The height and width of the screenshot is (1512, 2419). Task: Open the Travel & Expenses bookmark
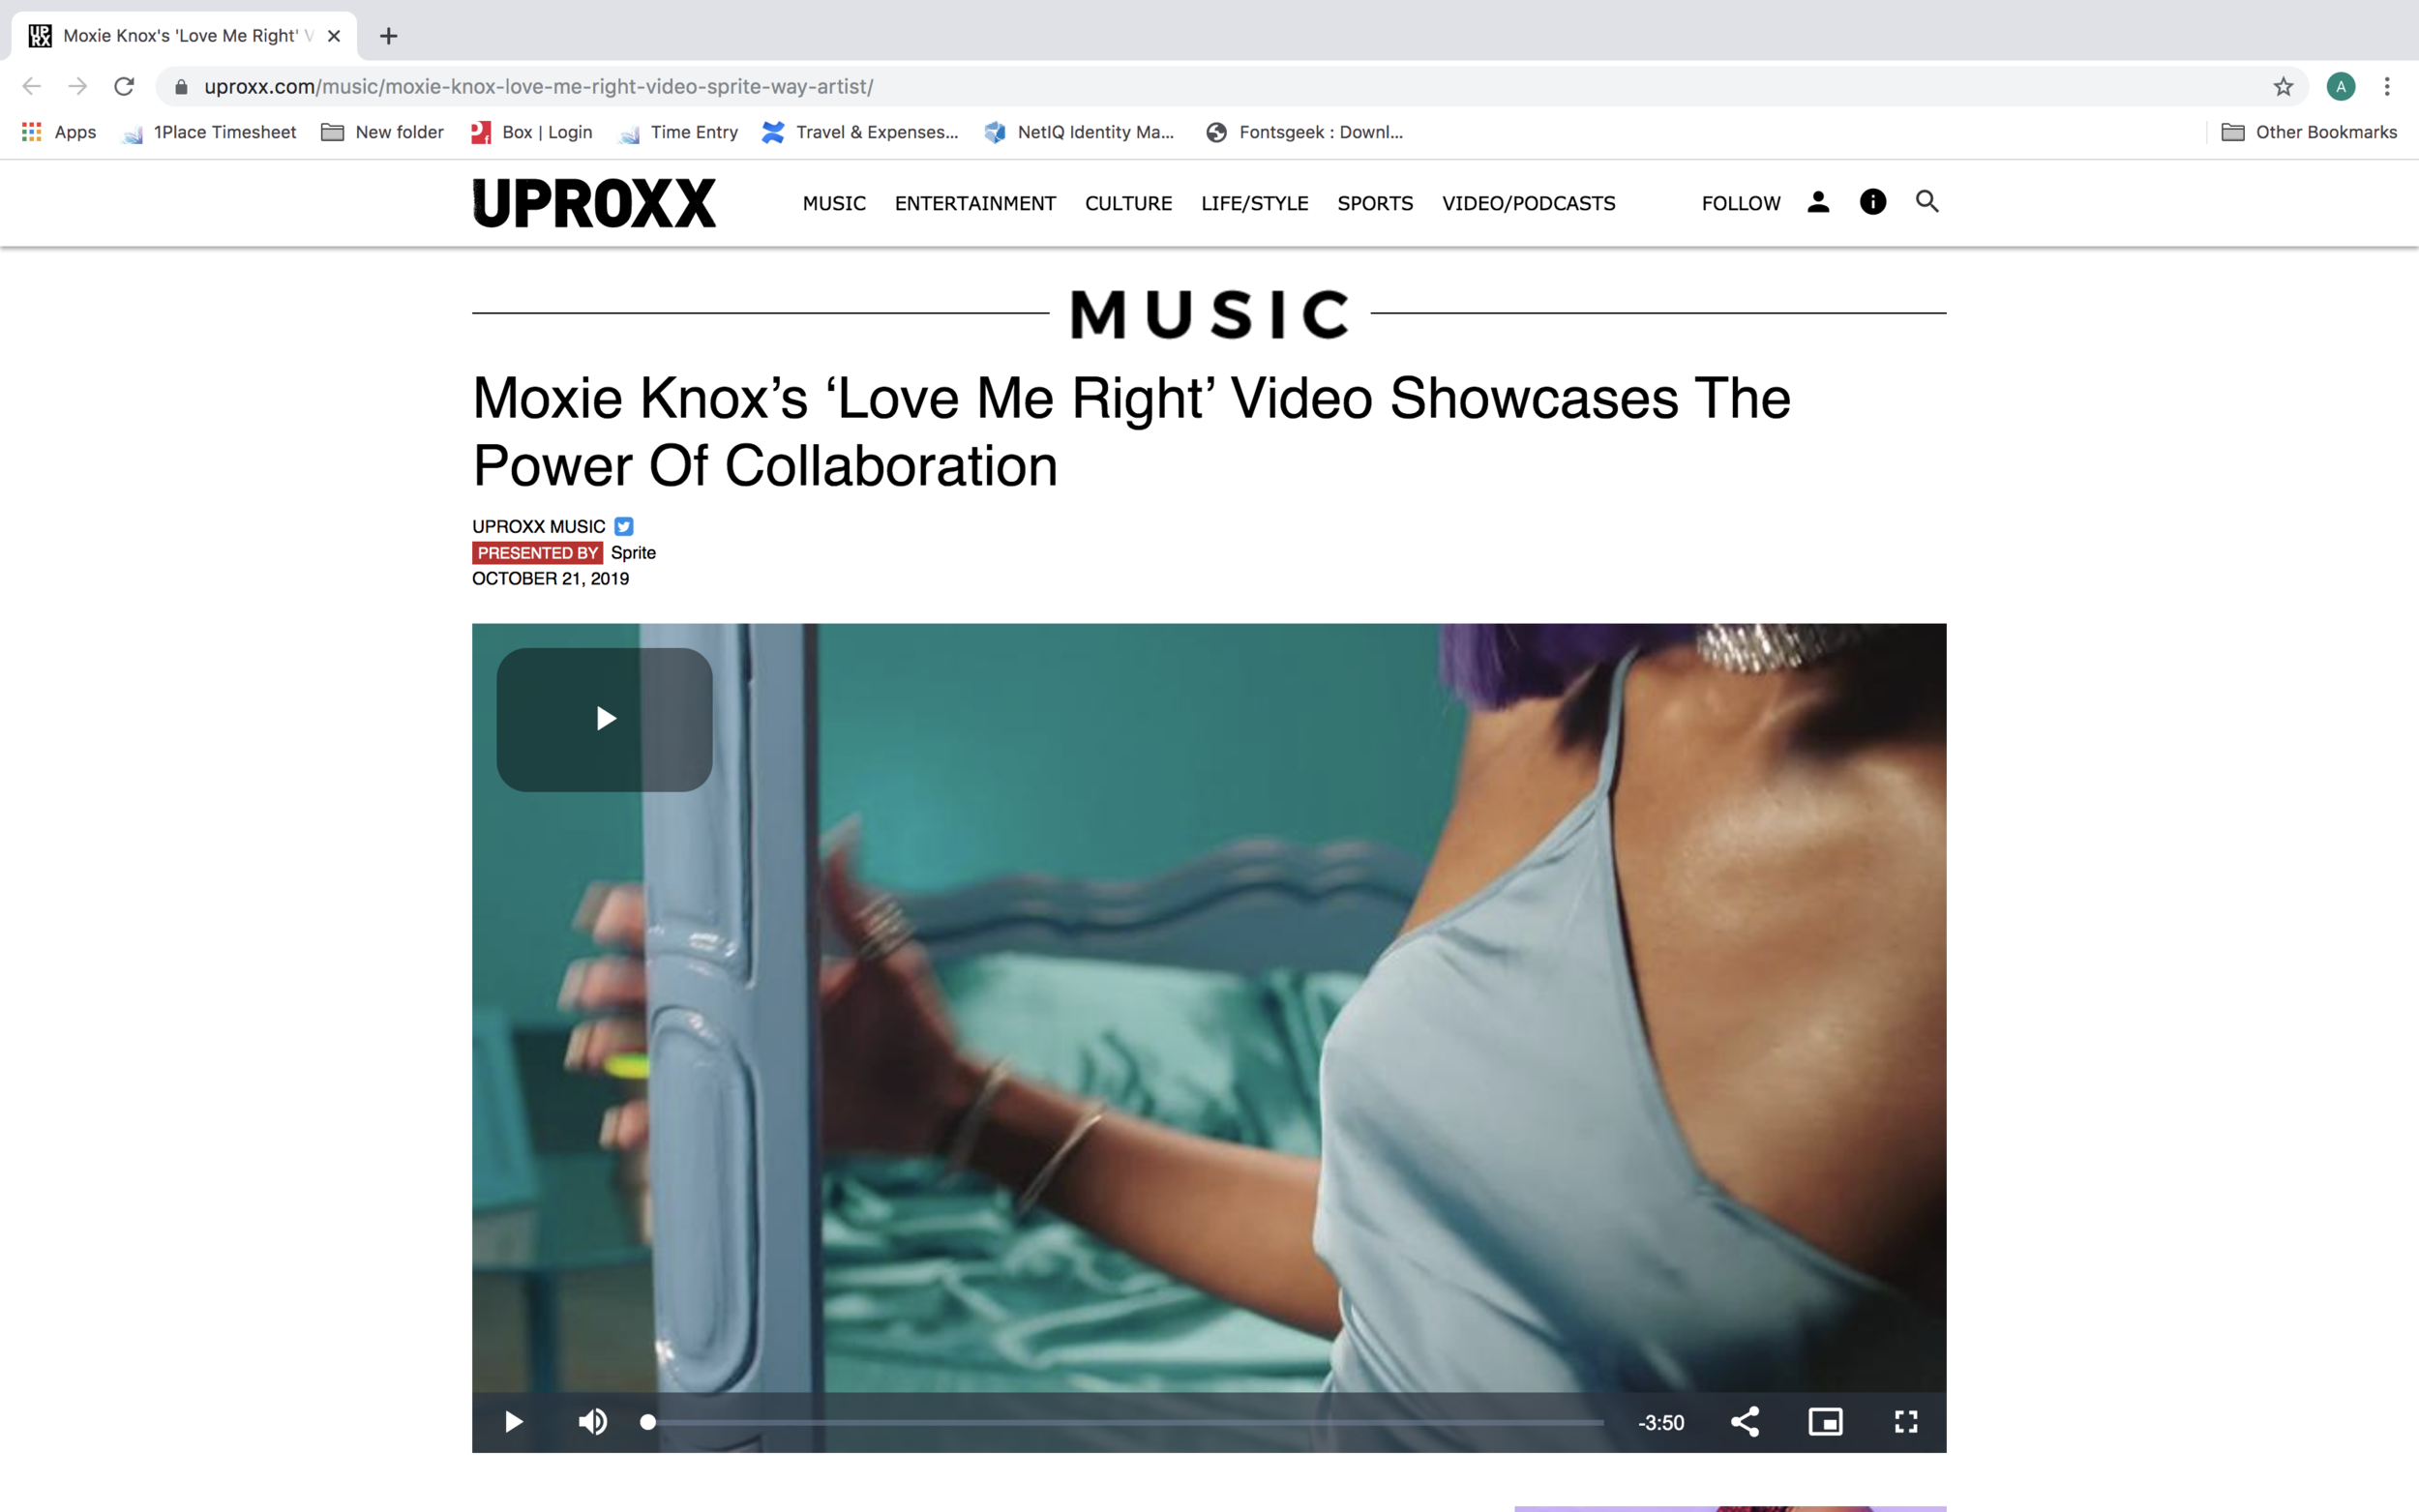pyautogui.click(x=860, y=132)
